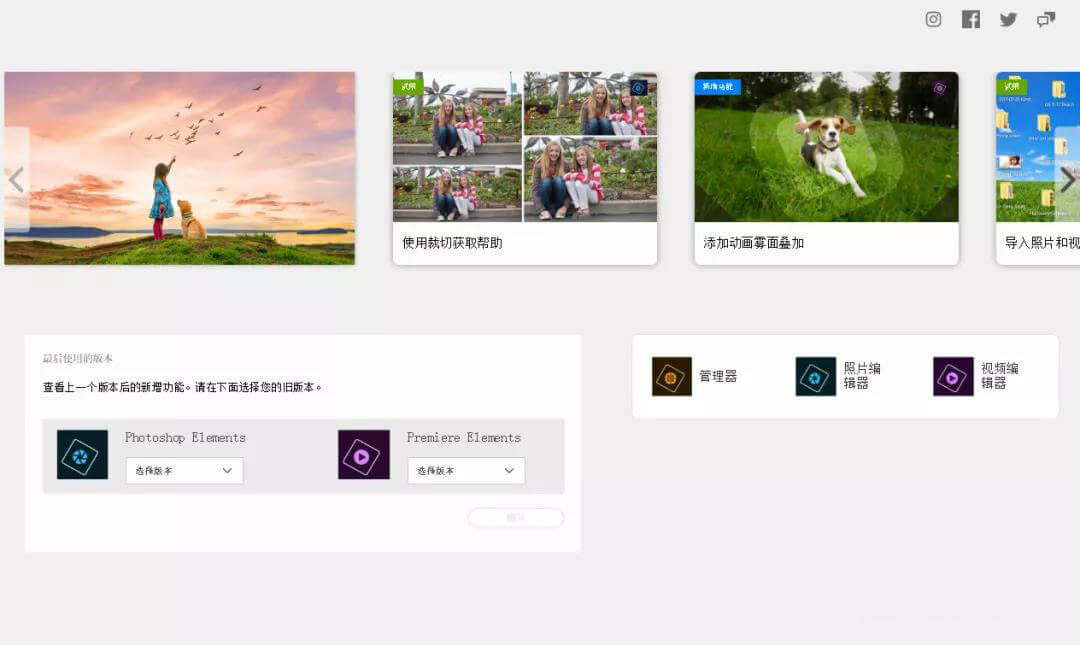The width and height of the screenshot is (1080, 645).
Task: Click the blue new-feature tag on dog card
Action: click(718, 86)
